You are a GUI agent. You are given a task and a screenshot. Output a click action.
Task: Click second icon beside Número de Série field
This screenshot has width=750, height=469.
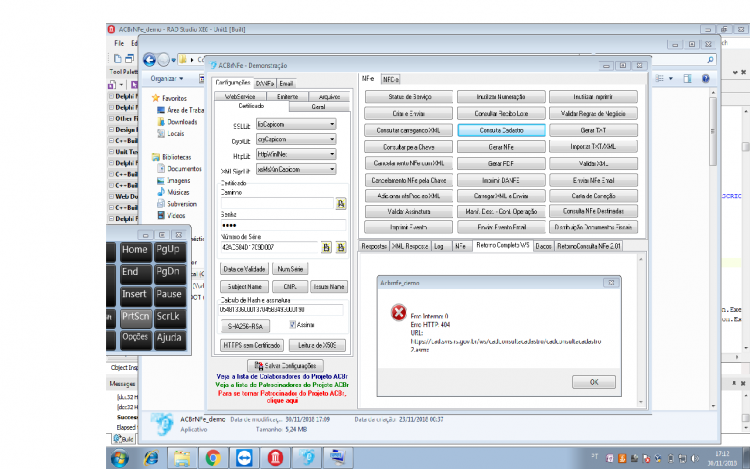coord(341,247)
